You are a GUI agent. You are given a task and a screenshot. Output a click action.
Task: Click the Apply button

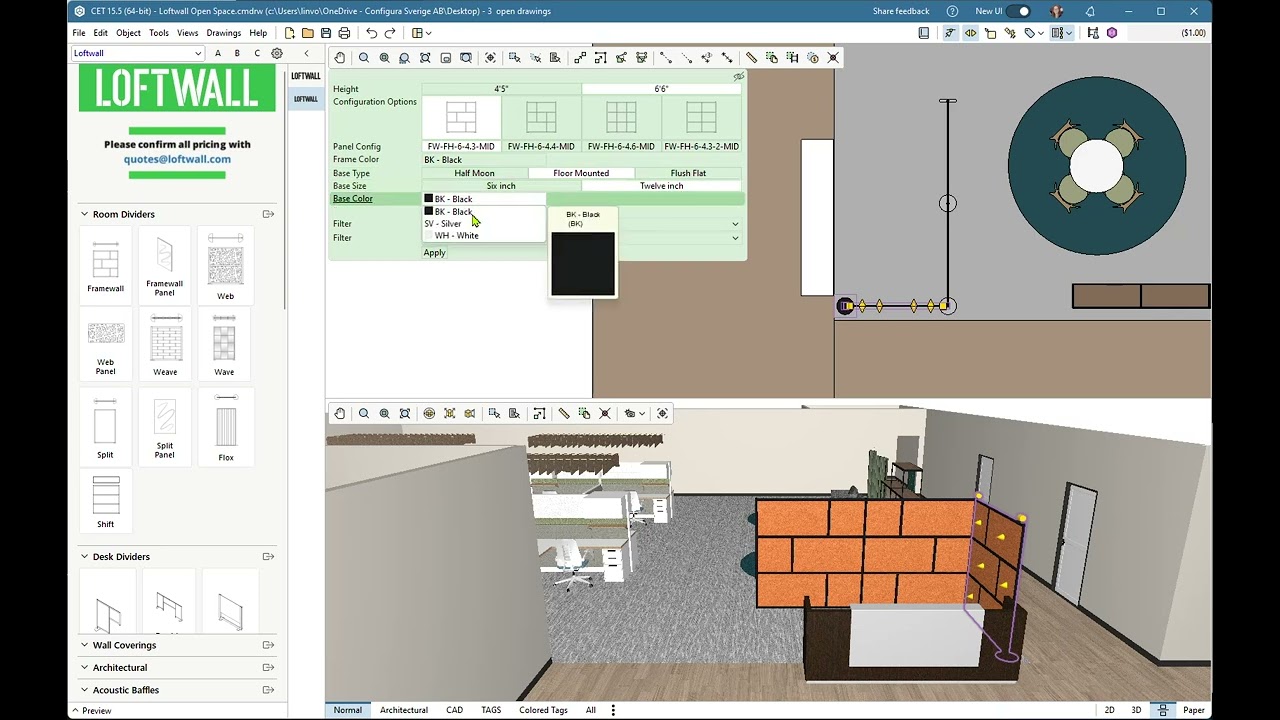click(x=434, y=253)
